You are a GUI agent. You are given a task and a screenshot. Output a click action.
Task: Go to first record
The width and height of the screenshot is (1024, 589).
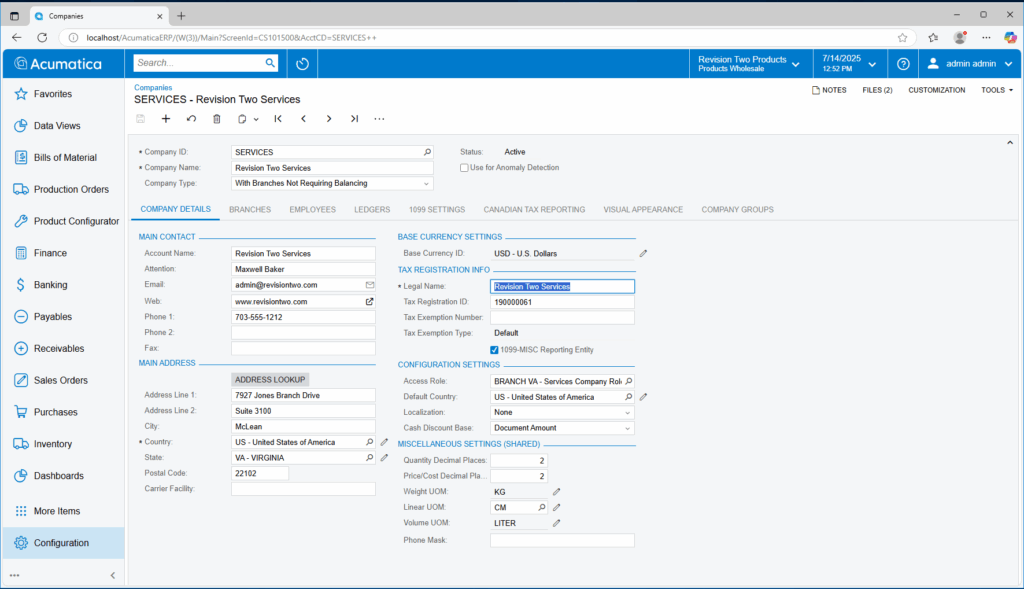[278, 119]
